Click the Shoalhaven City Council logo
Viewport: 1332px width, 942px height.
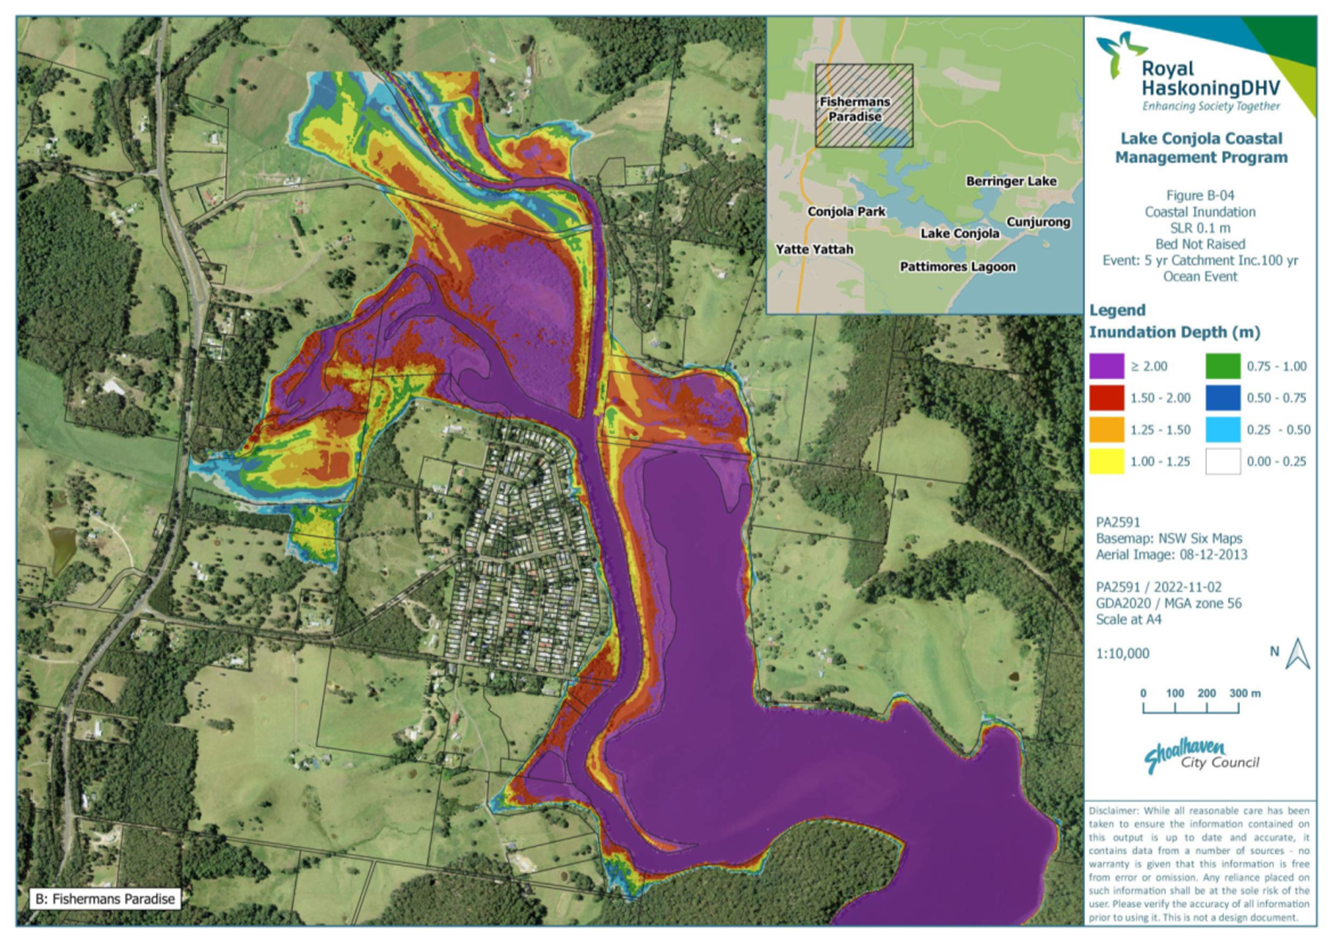(1200, 756)
